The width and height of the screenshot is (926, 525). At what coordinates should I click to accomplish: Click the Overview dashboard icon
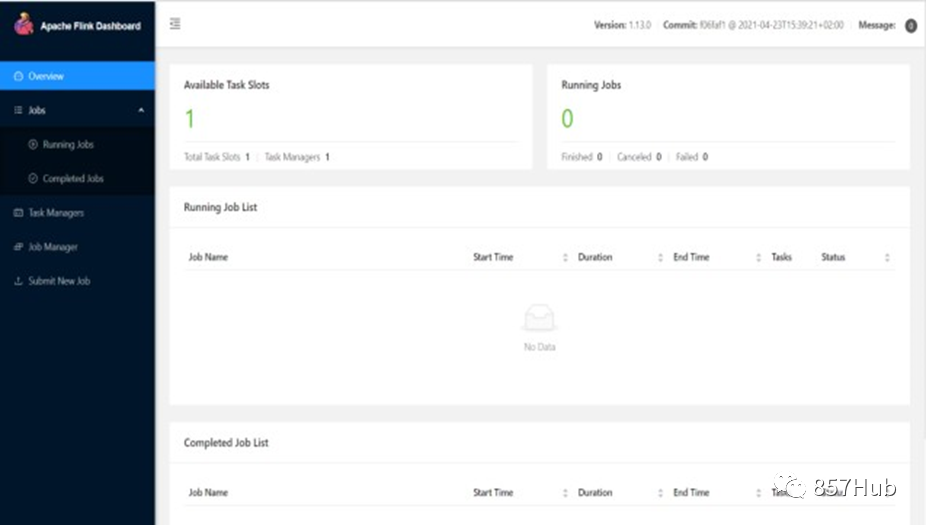coord(18,76)
